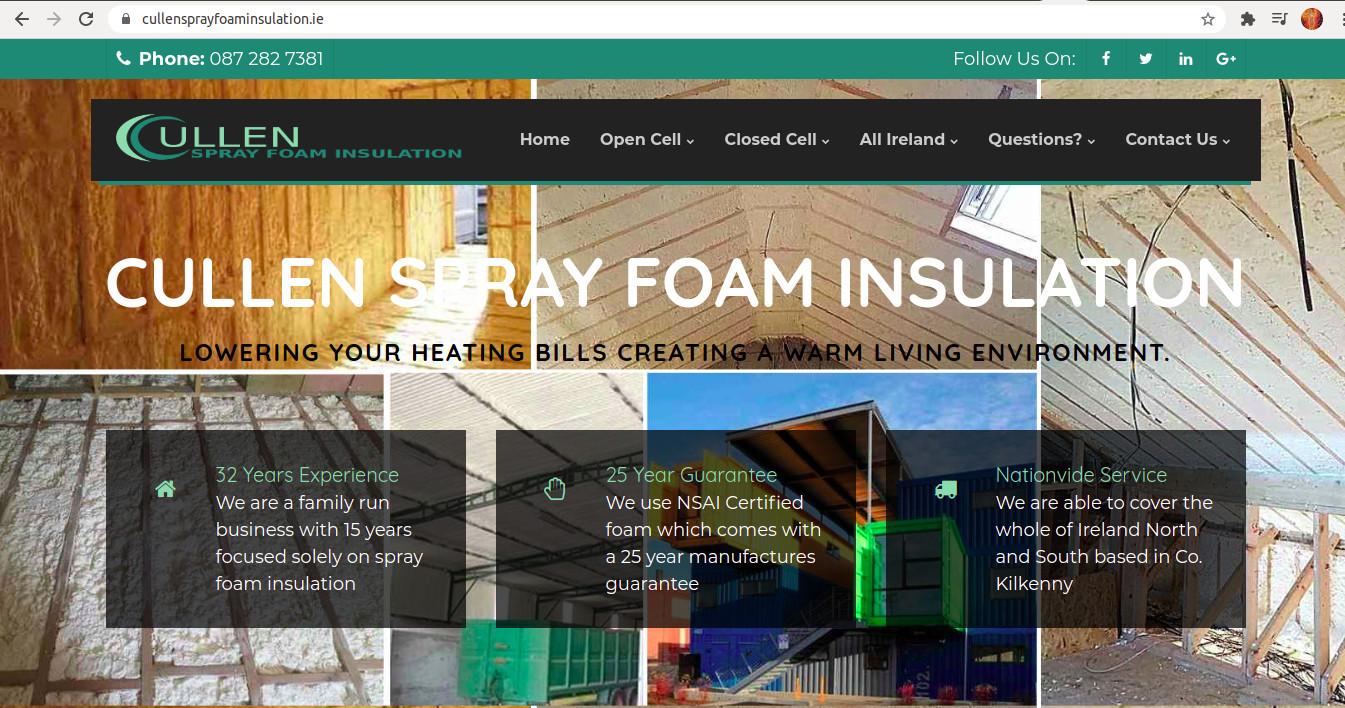Click the Chrome profile avatar icon
This screenshot has width=1345, height=708.
click(1312, 19)
